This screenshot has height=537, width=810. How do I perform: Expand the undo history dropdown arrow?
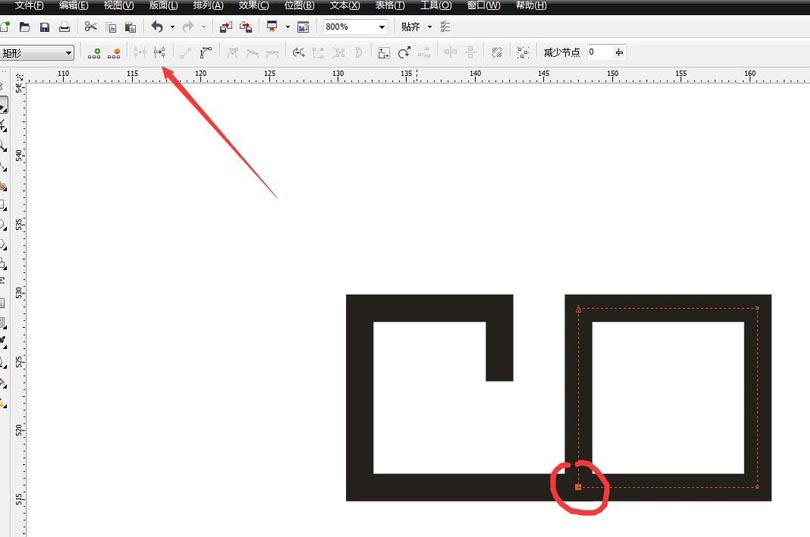click(x=173, y=27)
